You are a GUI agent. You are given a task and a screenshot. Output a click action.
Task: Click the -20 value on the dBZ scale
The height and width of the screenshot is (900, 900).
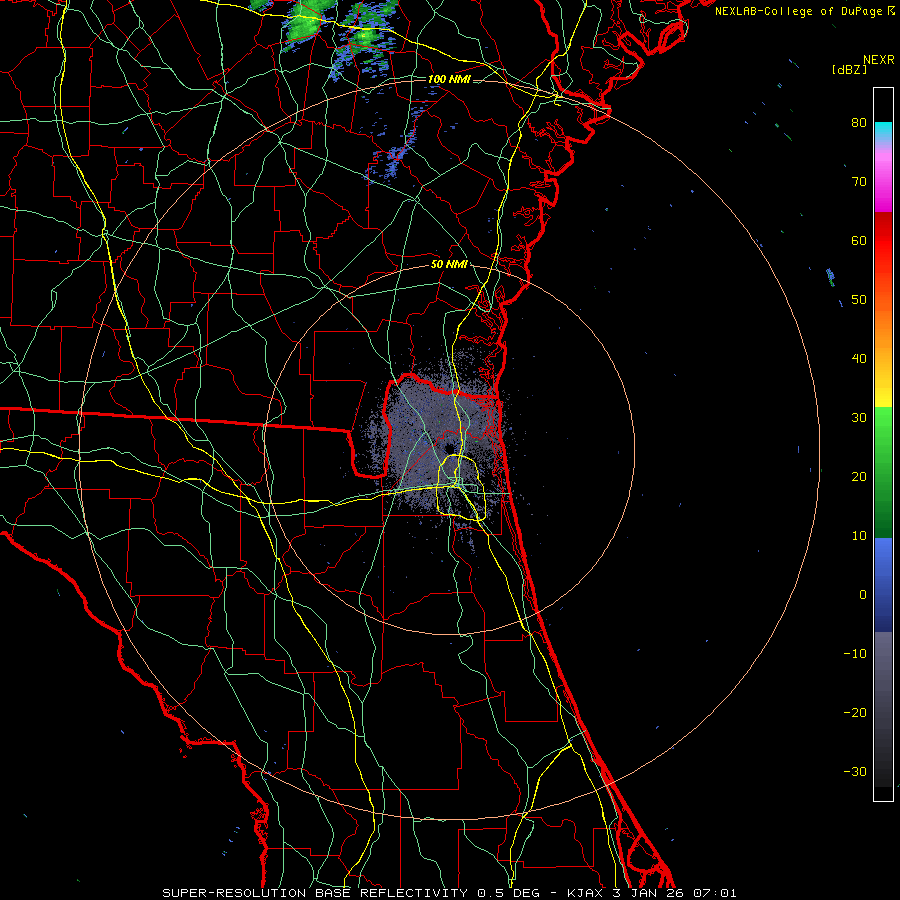coord(855,713)
